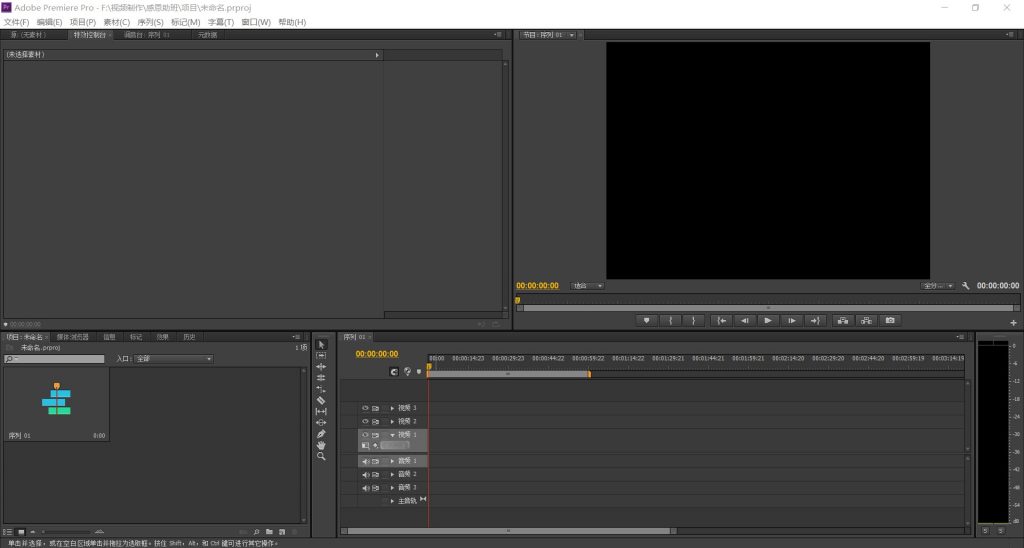The width and height of the screenshot is (1024, 548).
Task: Click the Extract button
Action: click(x=867, y=321)
